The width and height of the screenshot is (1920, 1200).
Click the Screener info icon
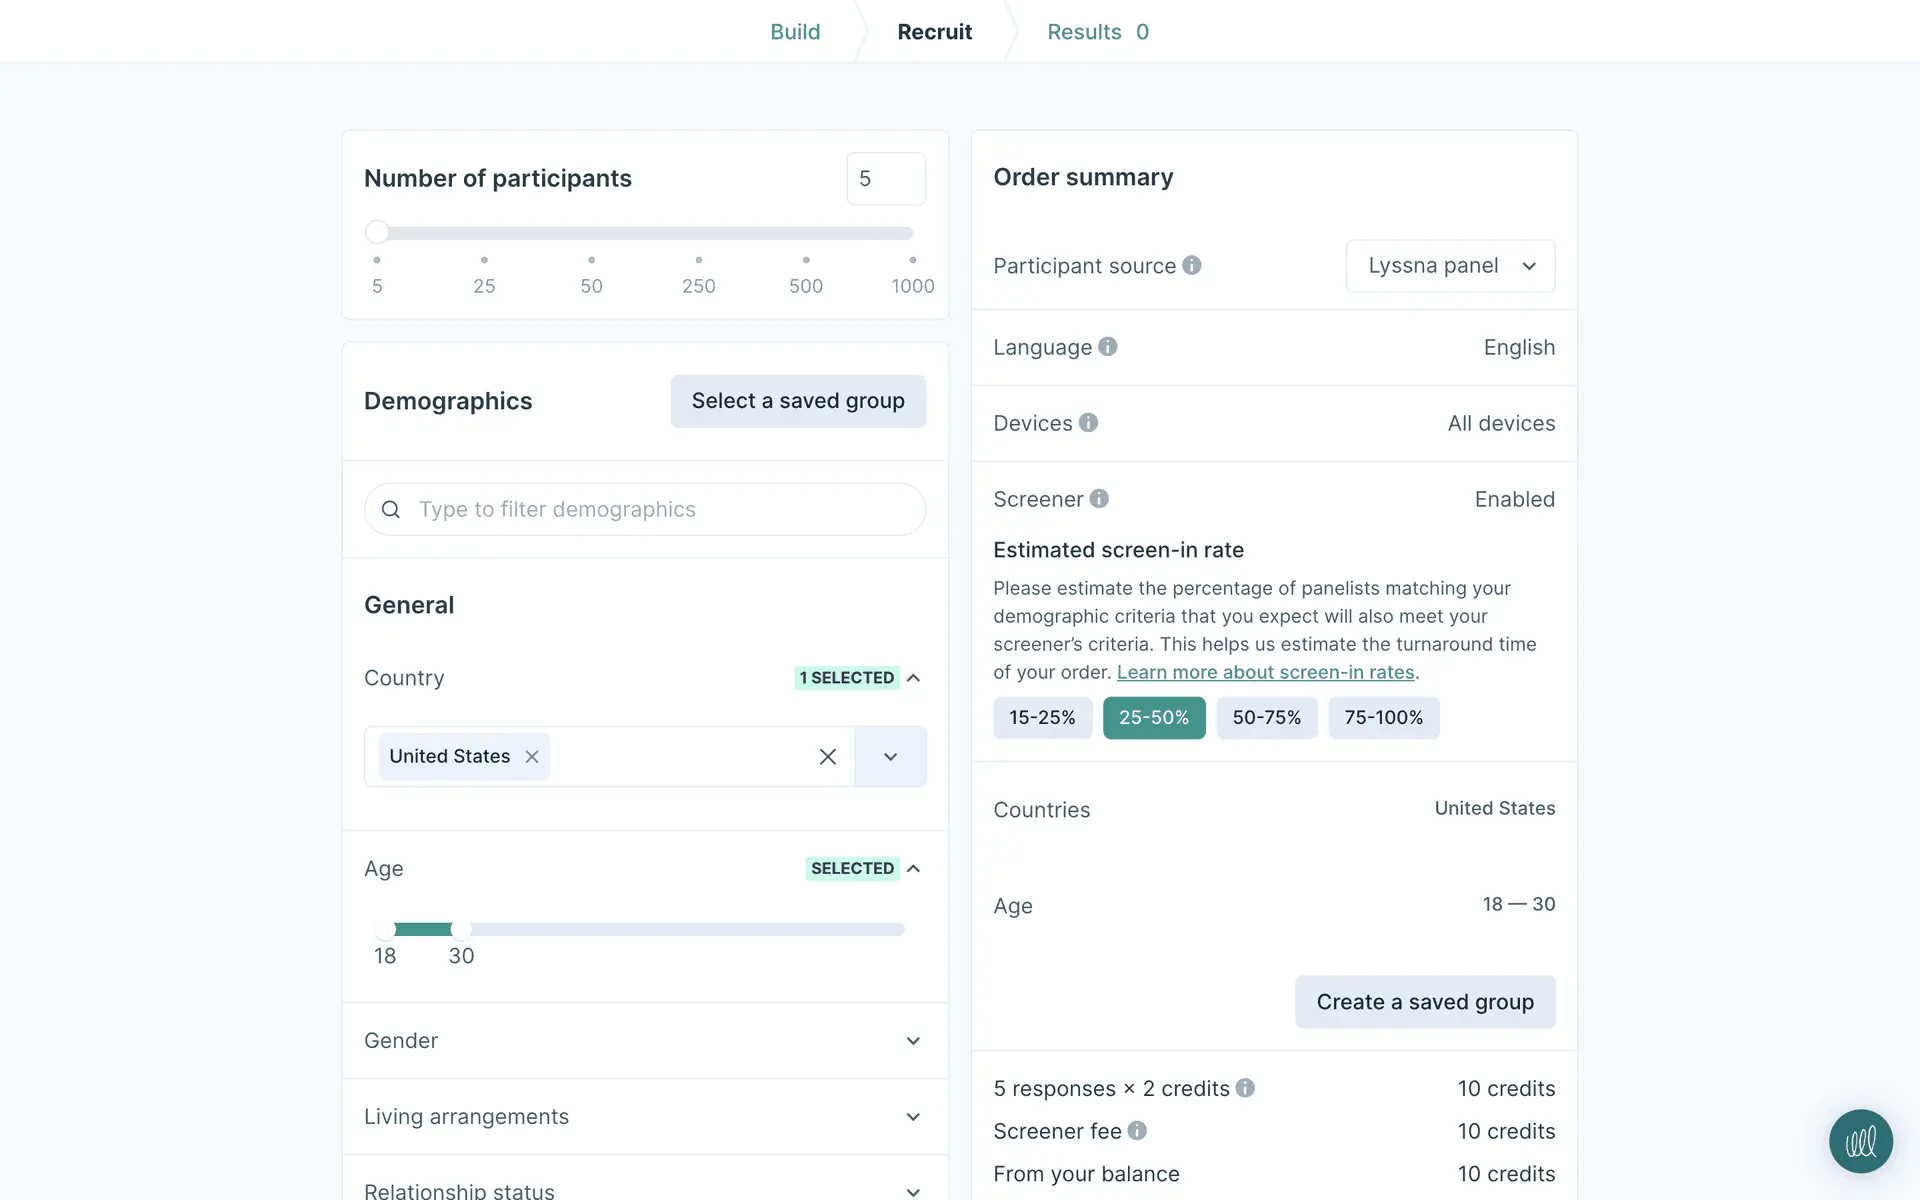click(x=1099, y=499)
